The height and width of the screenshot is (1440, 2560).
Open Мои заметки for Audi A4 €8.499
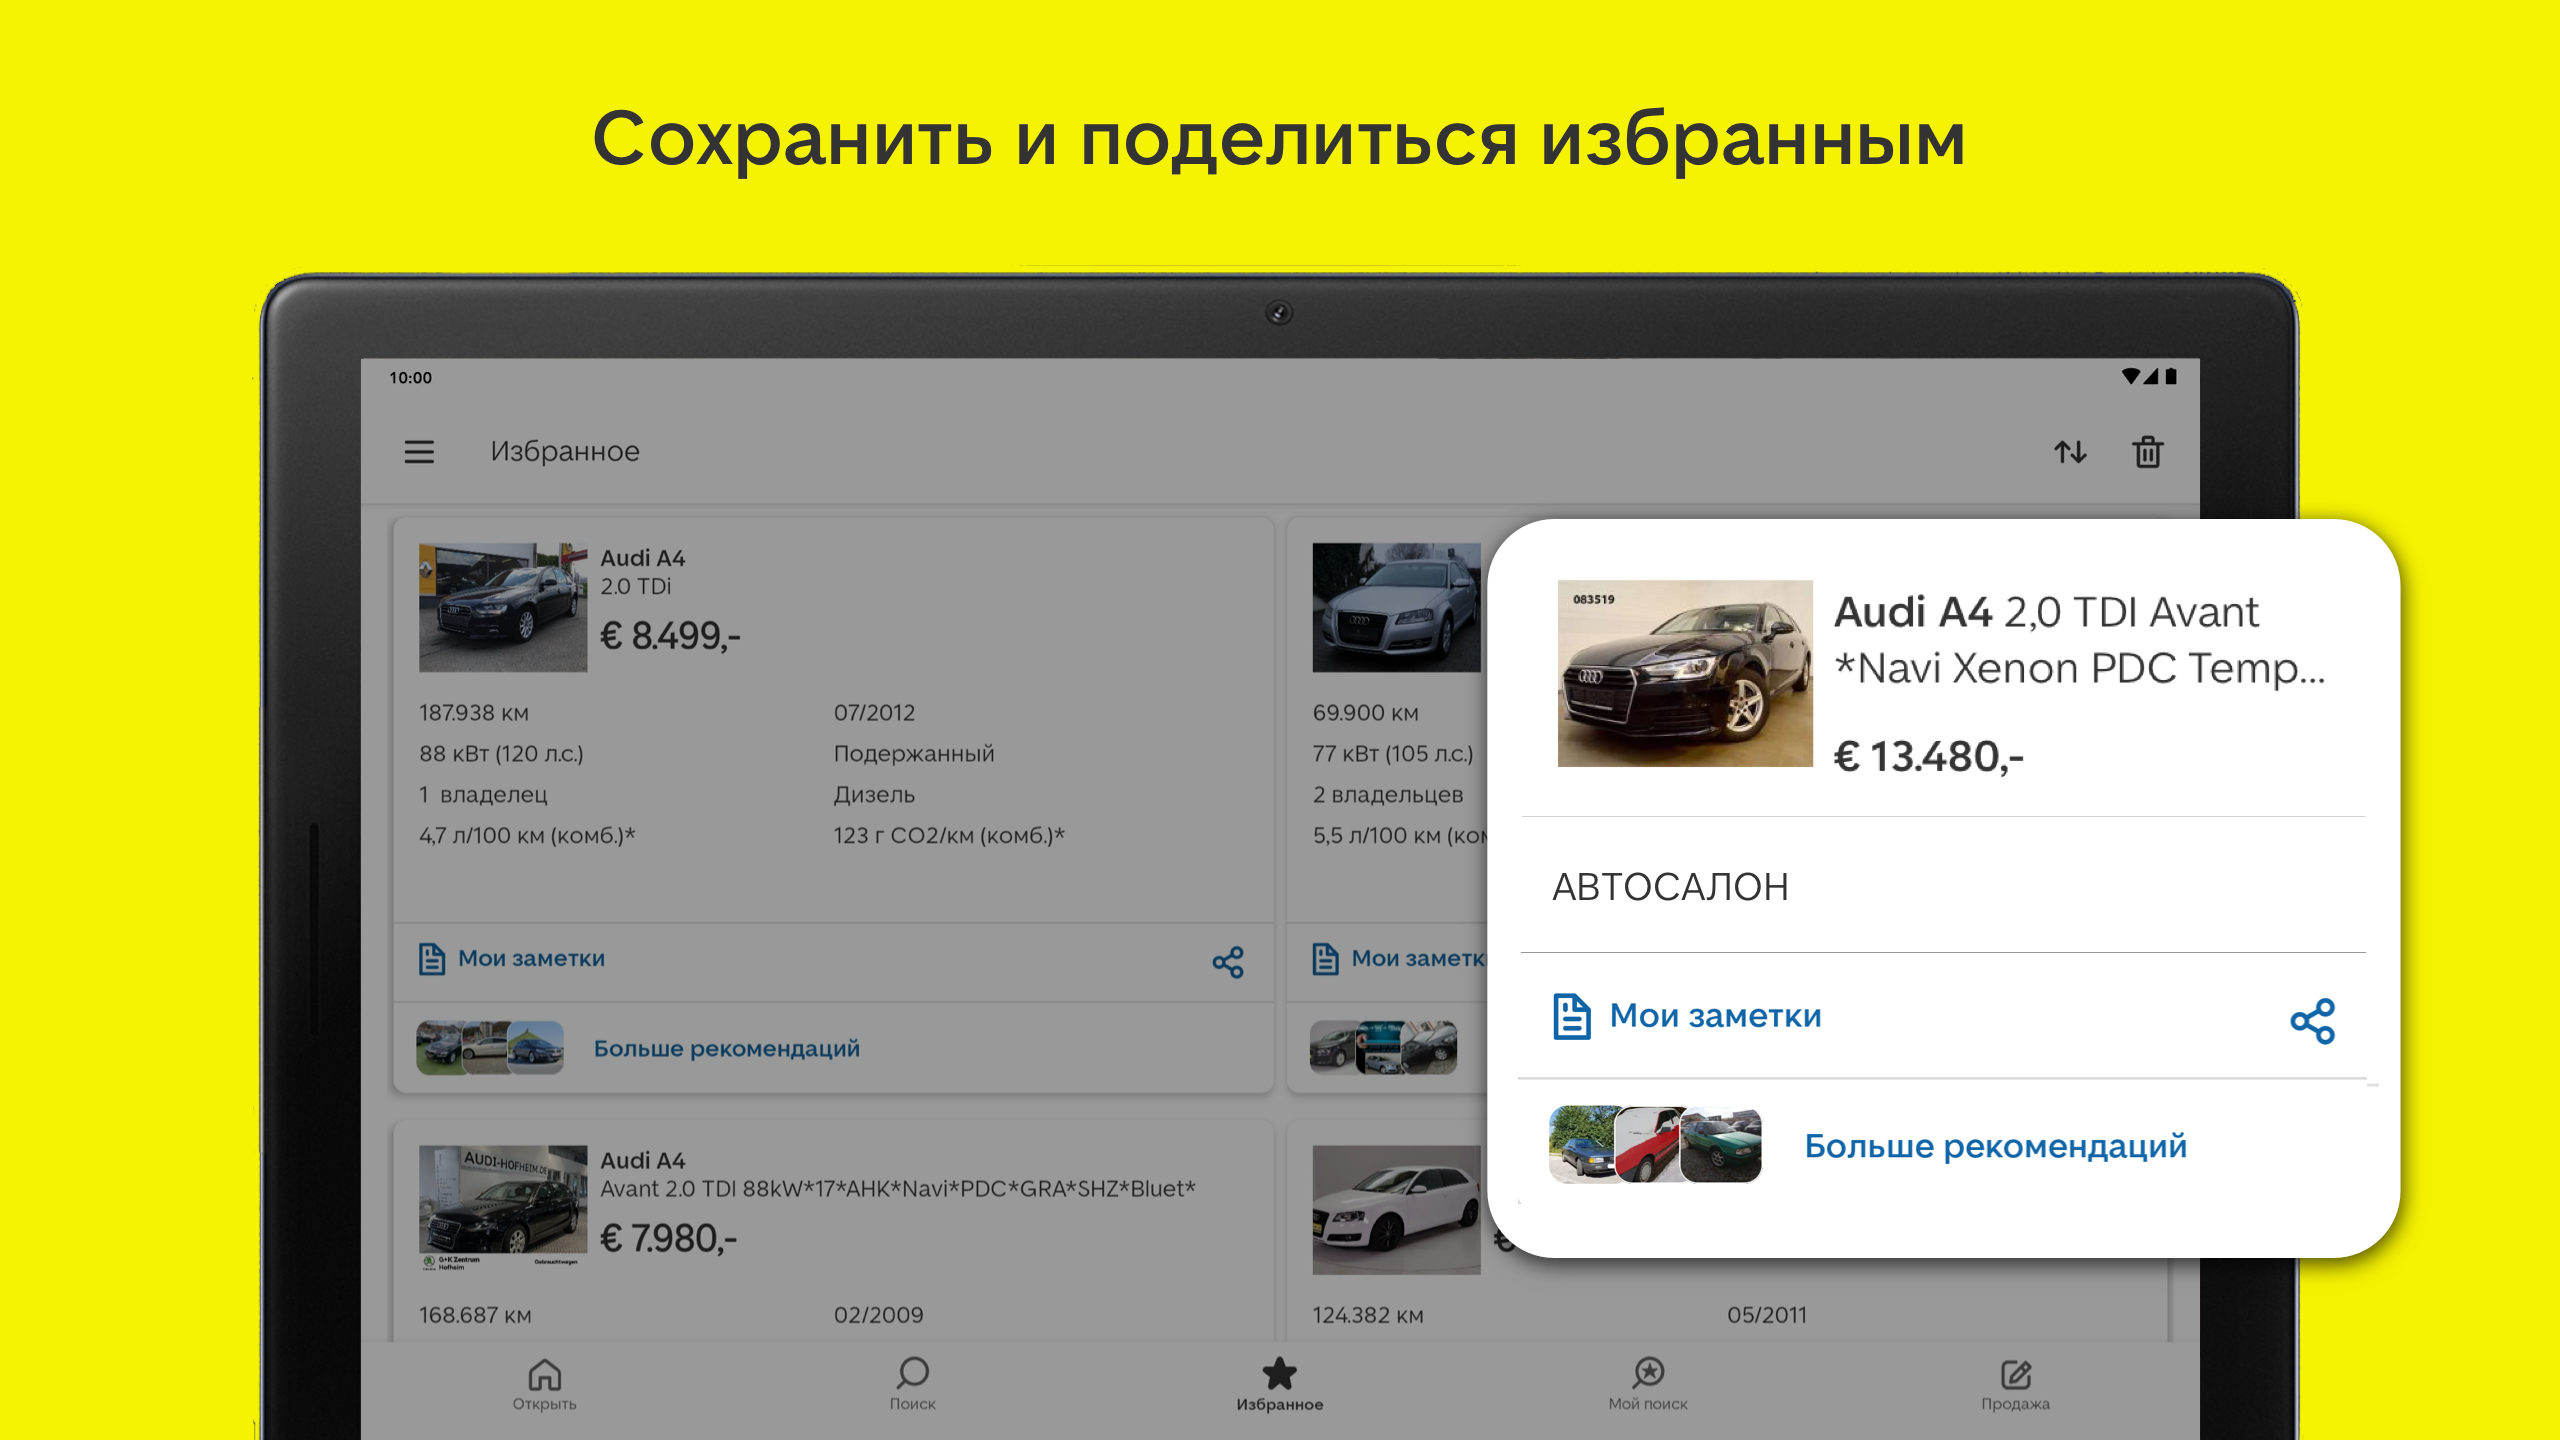[512, 959]
